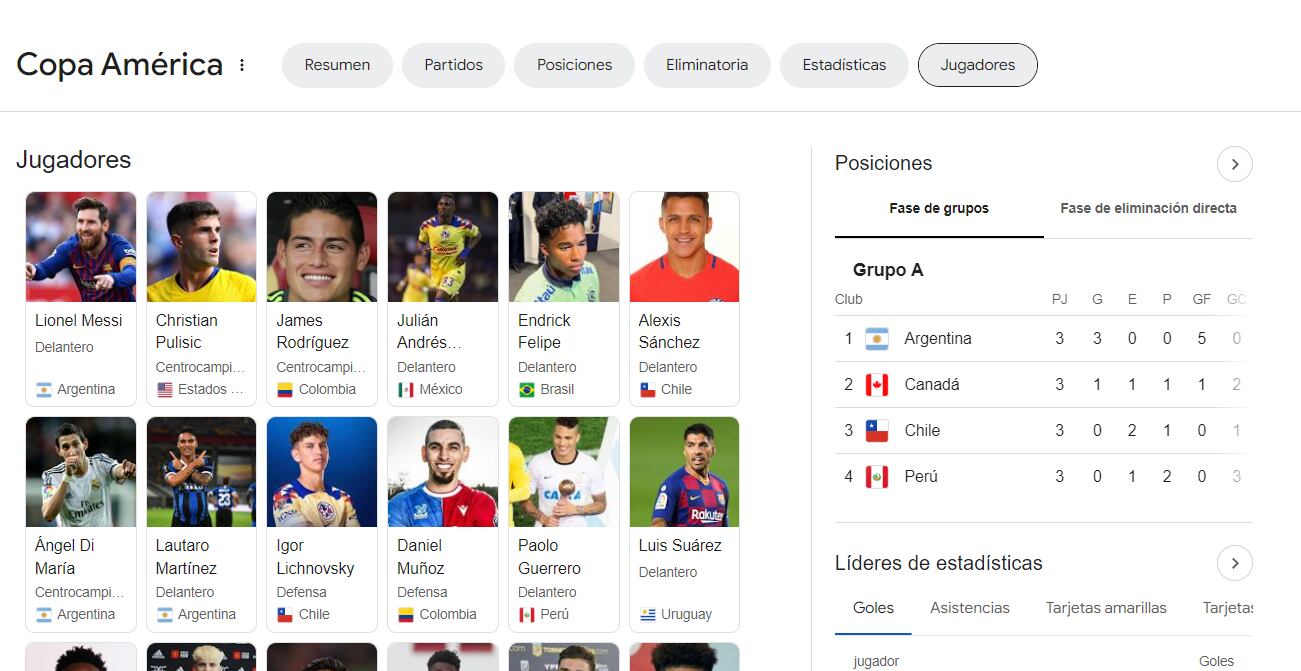Click the Resumen pill button

(x=337, y=65)
